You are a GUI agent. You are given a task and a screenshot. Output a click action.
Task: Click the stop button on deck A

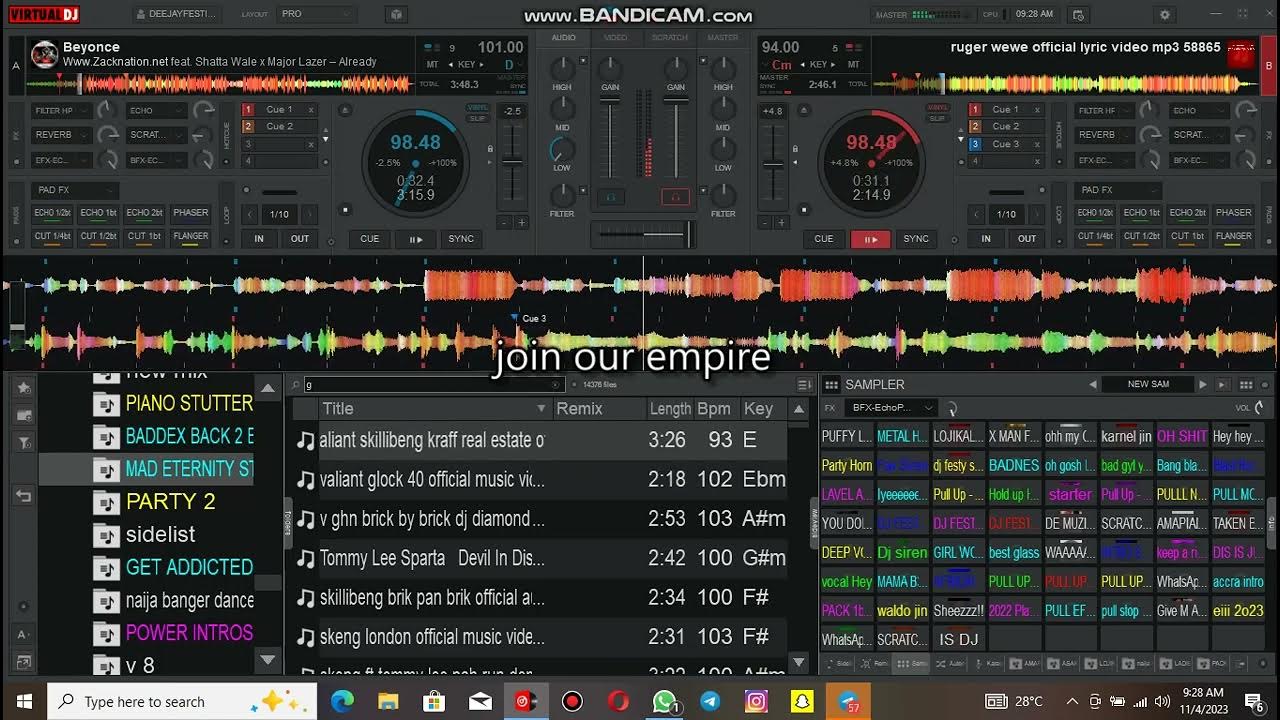(345, 210)
